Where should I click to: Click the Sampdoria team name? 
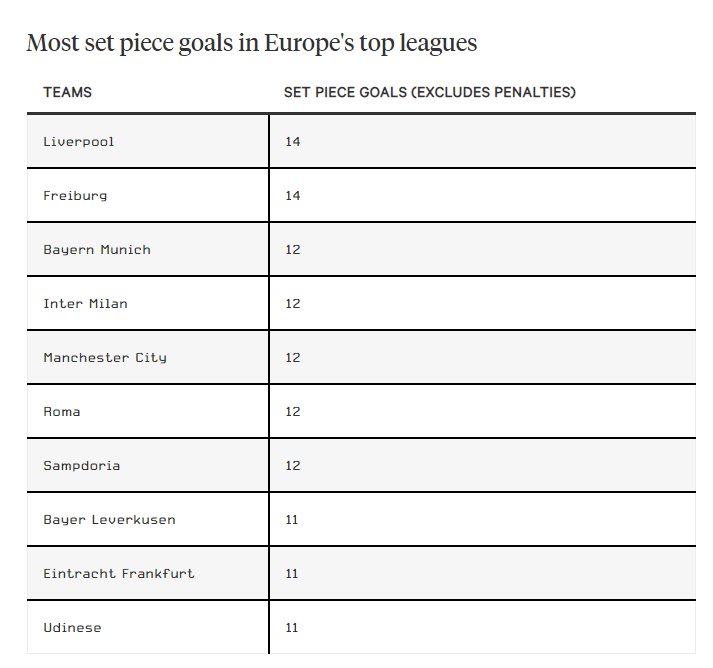click(81, 466)
